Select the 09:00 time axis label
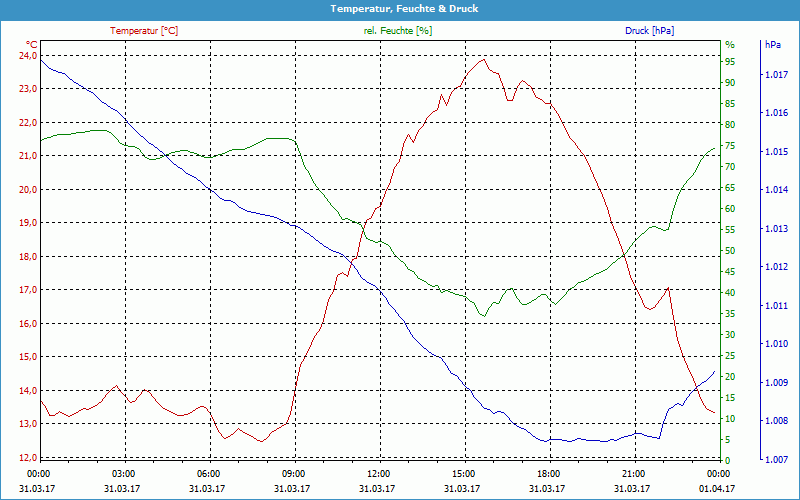This screenshot has height=500, width=800. [294, 472]
